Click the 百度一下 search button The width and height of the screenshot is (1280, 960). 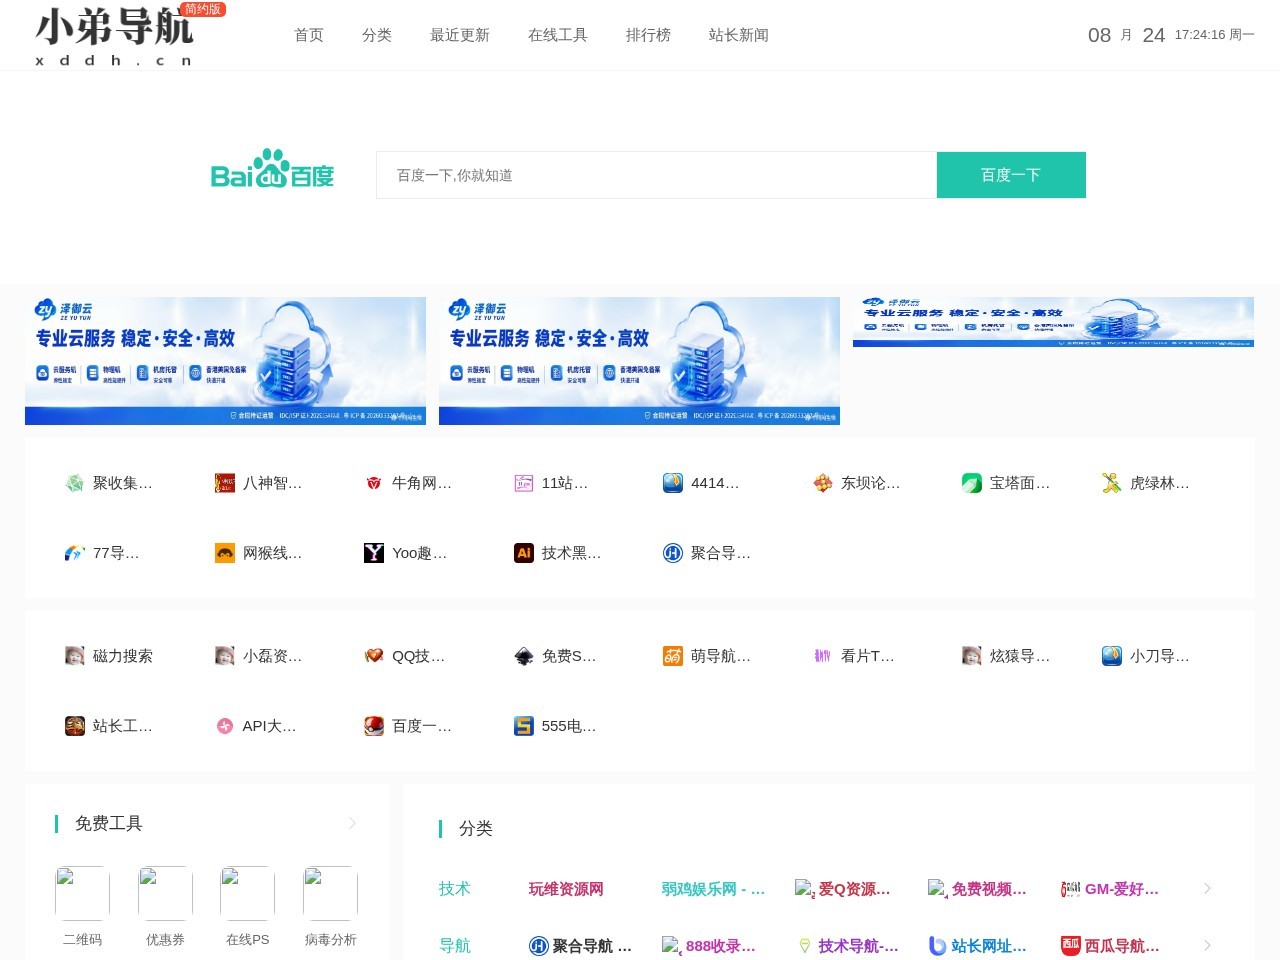point(1011,175)
